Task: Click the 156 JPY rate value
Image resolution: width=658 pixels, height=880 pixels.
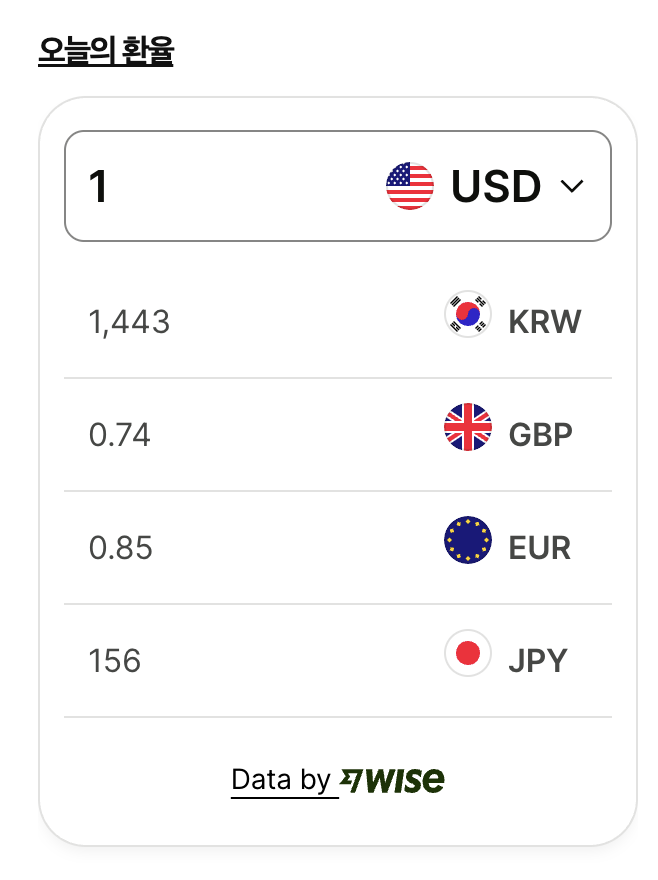Action: click(115, 661)
